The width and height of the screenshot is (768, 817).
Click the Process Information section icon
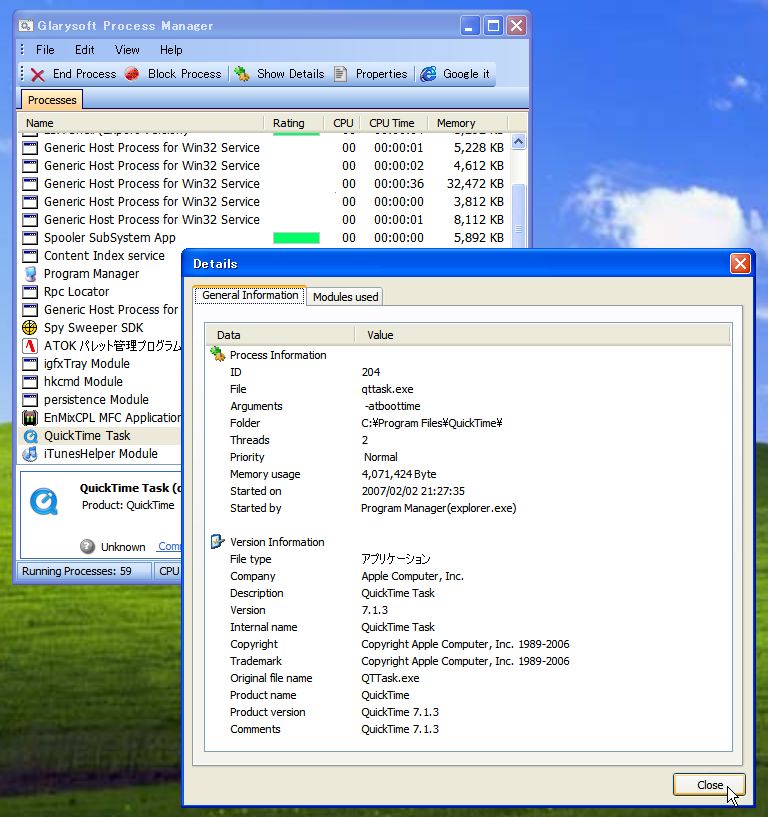click(217, 354)
